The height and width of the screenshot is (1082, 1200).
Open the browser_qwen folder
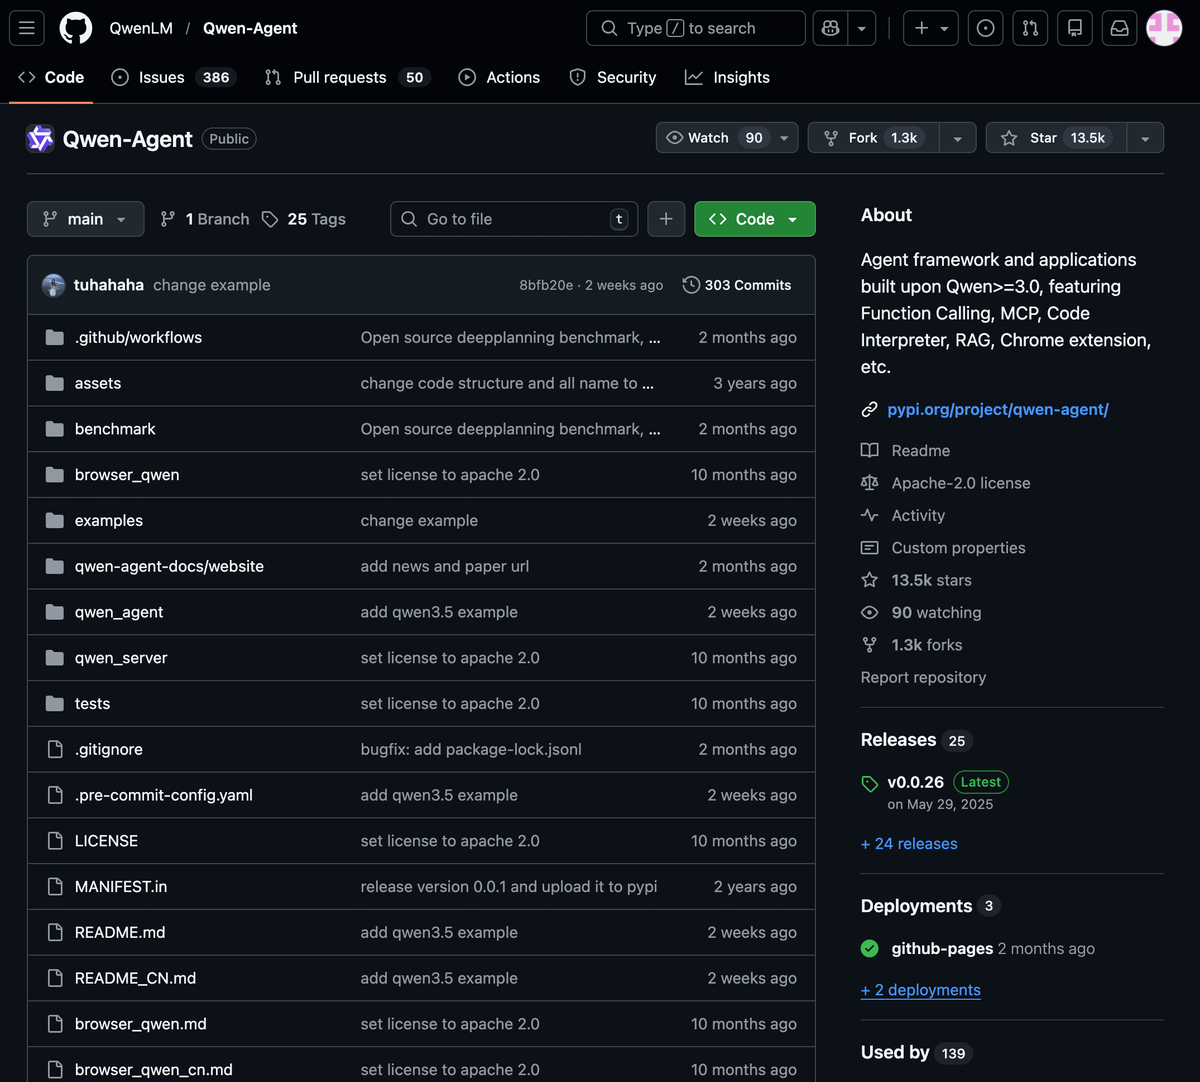127,475
